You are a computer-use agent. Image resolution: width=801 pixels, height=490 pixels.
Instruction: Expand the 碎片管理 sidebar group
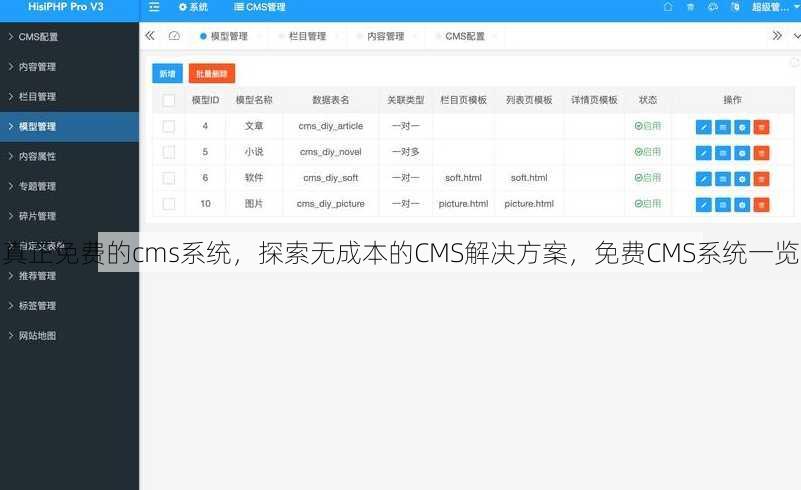pyautogui.click(x=69, y=216)
